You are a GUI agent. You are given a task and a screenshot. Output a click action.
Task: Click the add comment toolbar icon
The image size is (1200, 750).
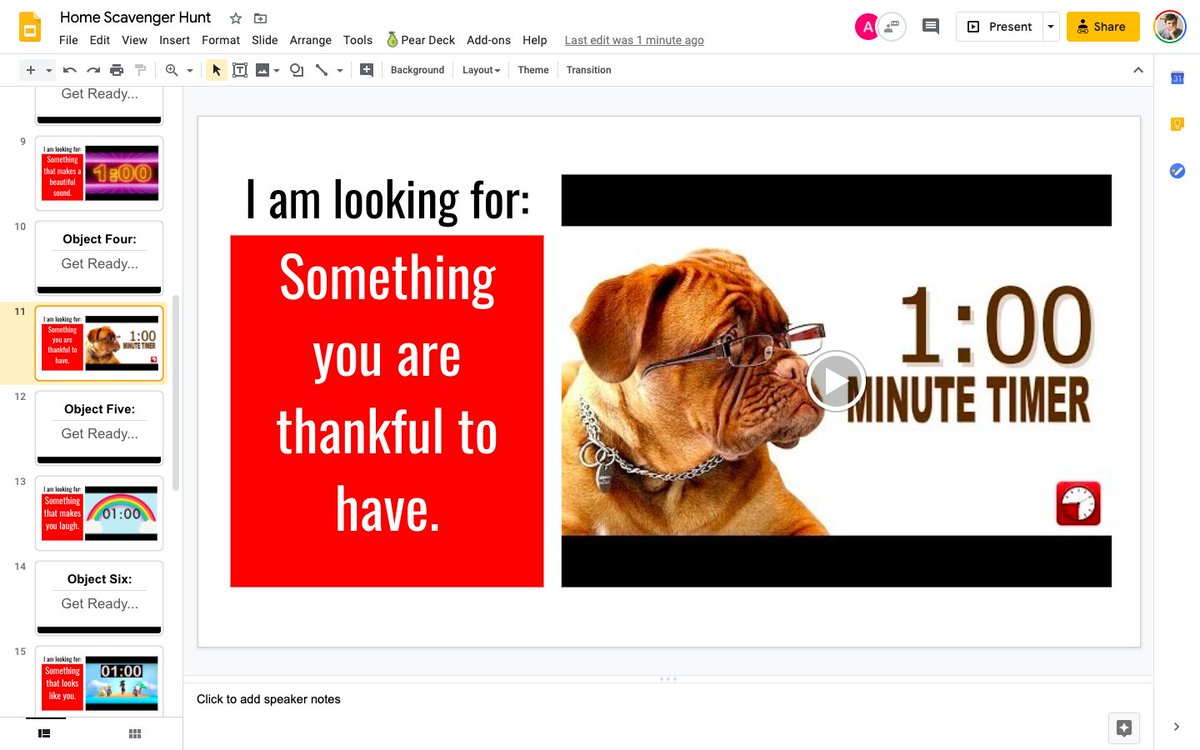(366, 70)
